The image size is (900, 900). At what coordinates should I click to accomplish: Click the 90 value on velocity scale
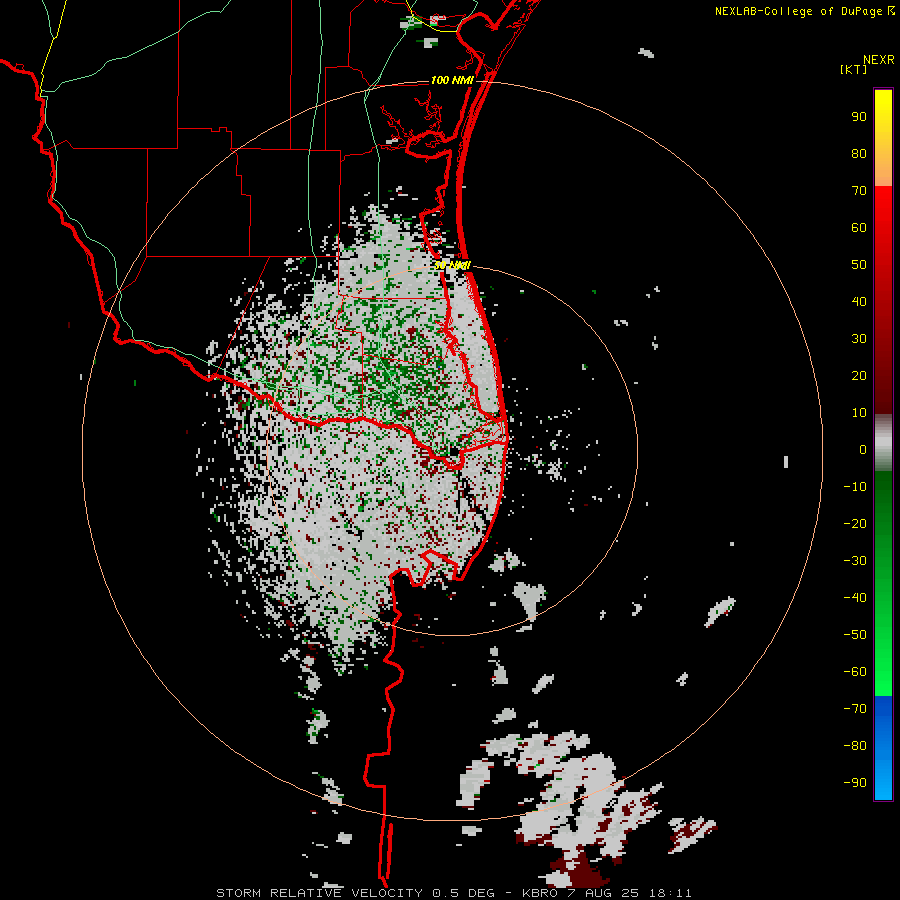(859, 117)
